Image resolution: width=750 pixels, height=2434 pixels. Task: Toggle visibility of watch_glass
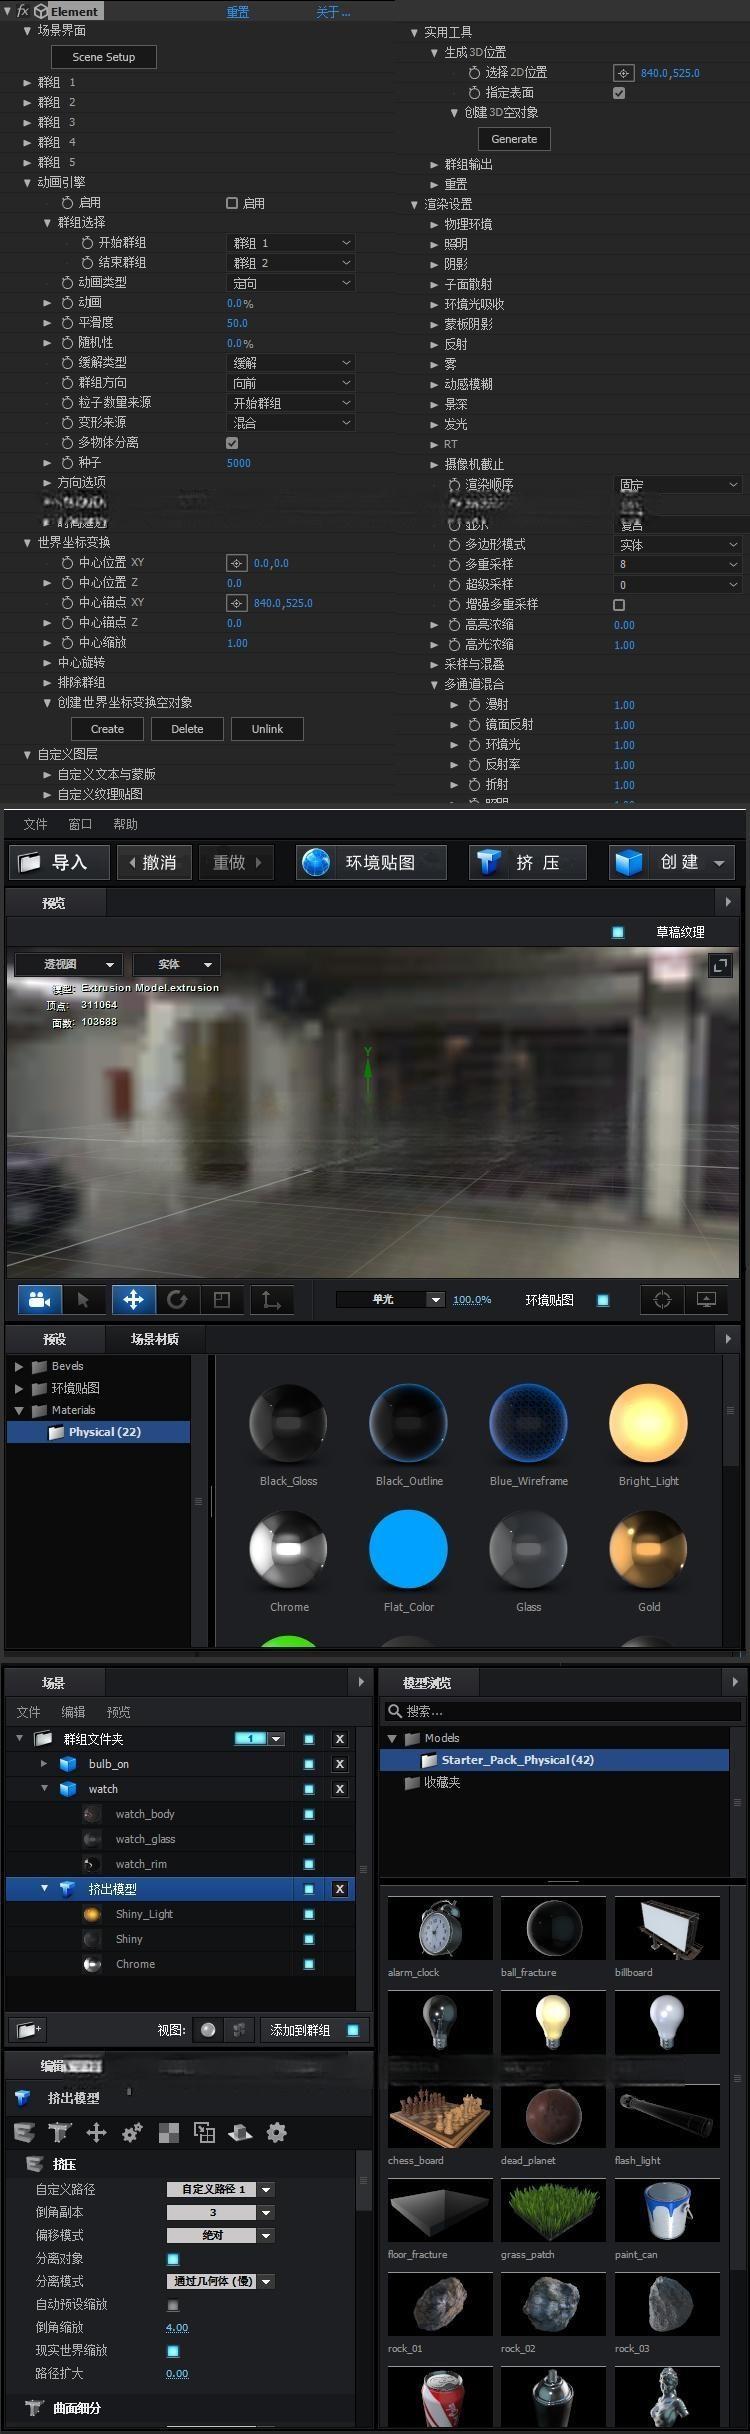click(x=309, y=1839)
